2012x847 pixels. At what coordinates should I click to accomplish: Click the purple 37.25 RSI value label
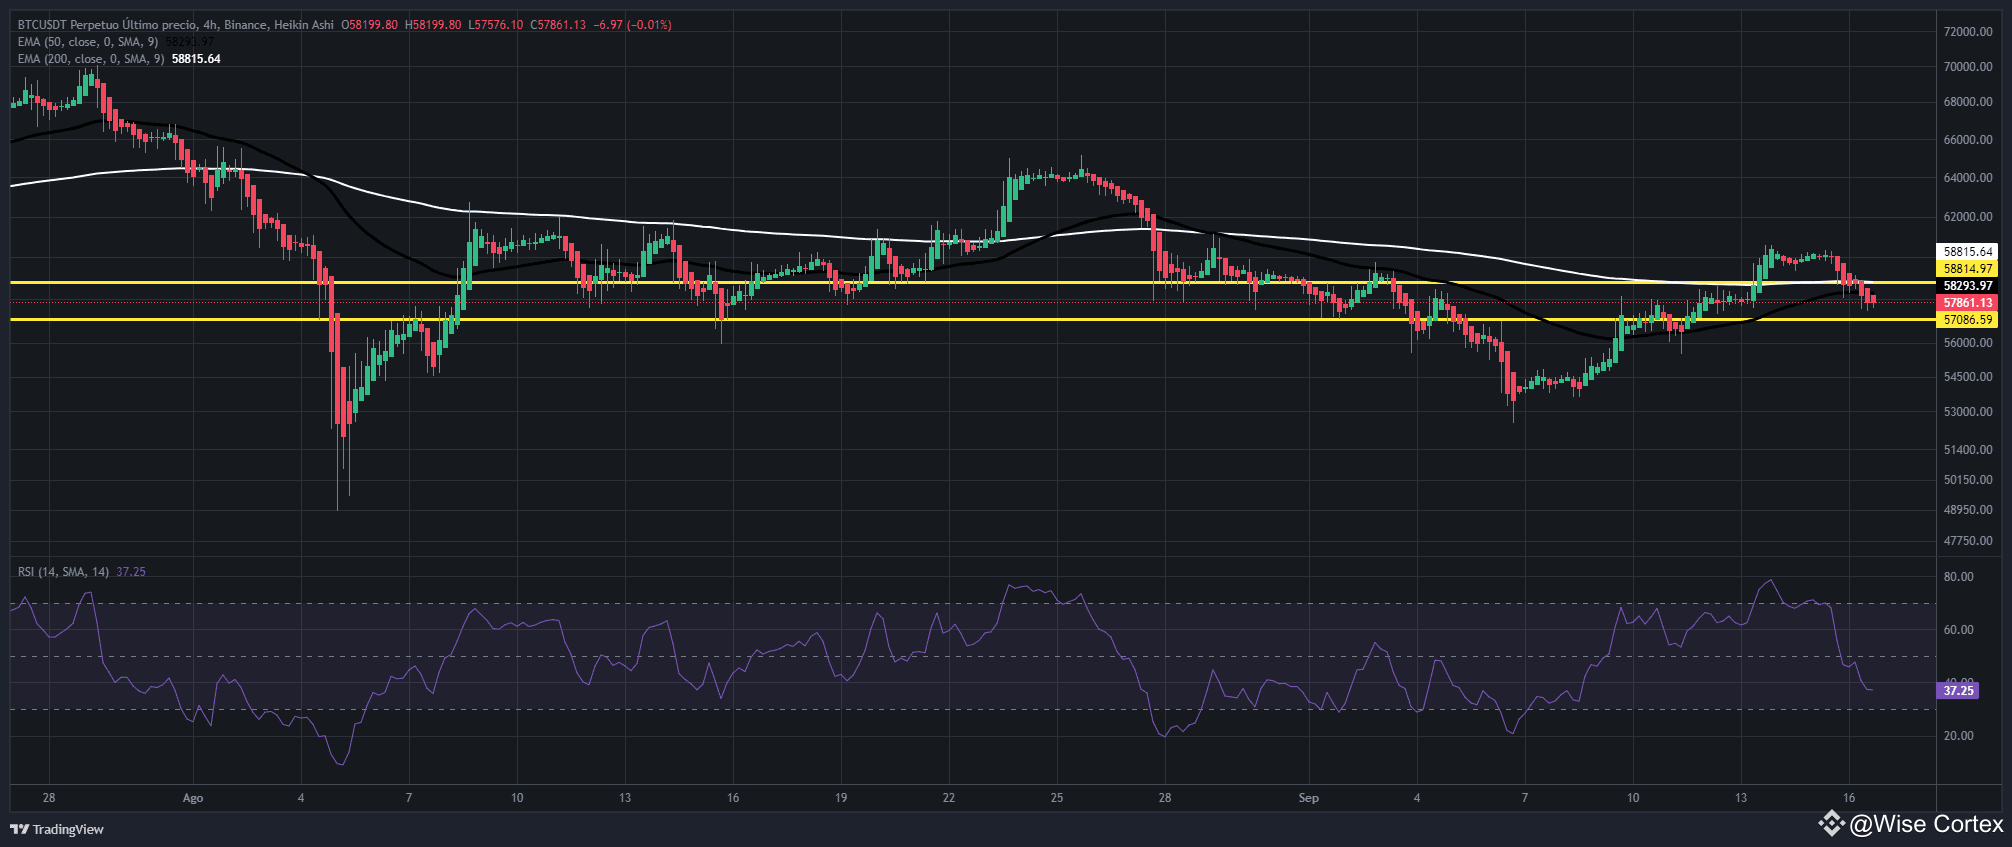(1958, 690)
